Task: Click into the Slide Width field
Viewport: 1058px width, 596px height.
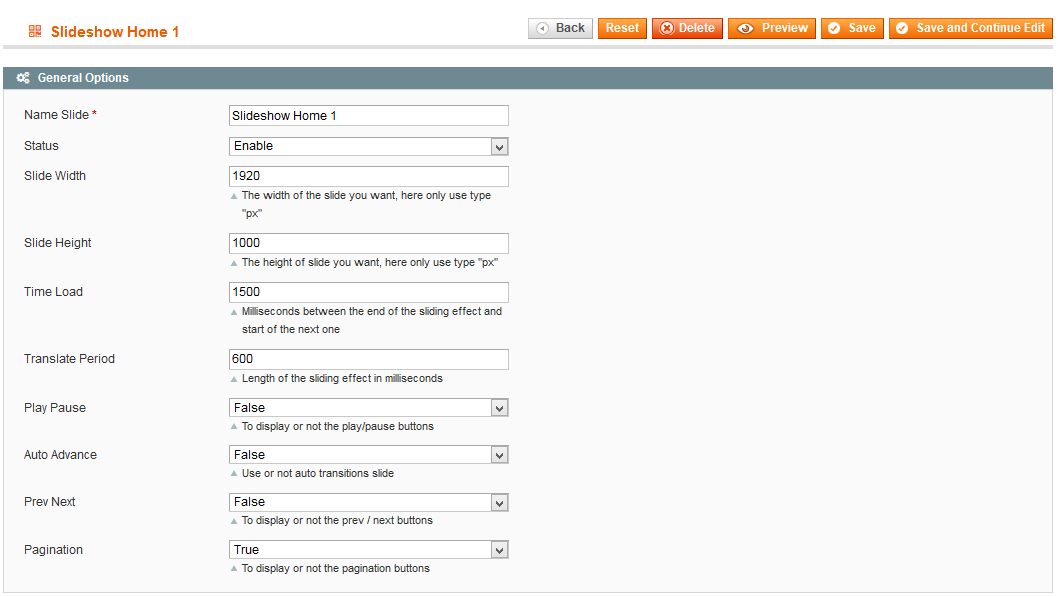Action: (x=368, y=176)
